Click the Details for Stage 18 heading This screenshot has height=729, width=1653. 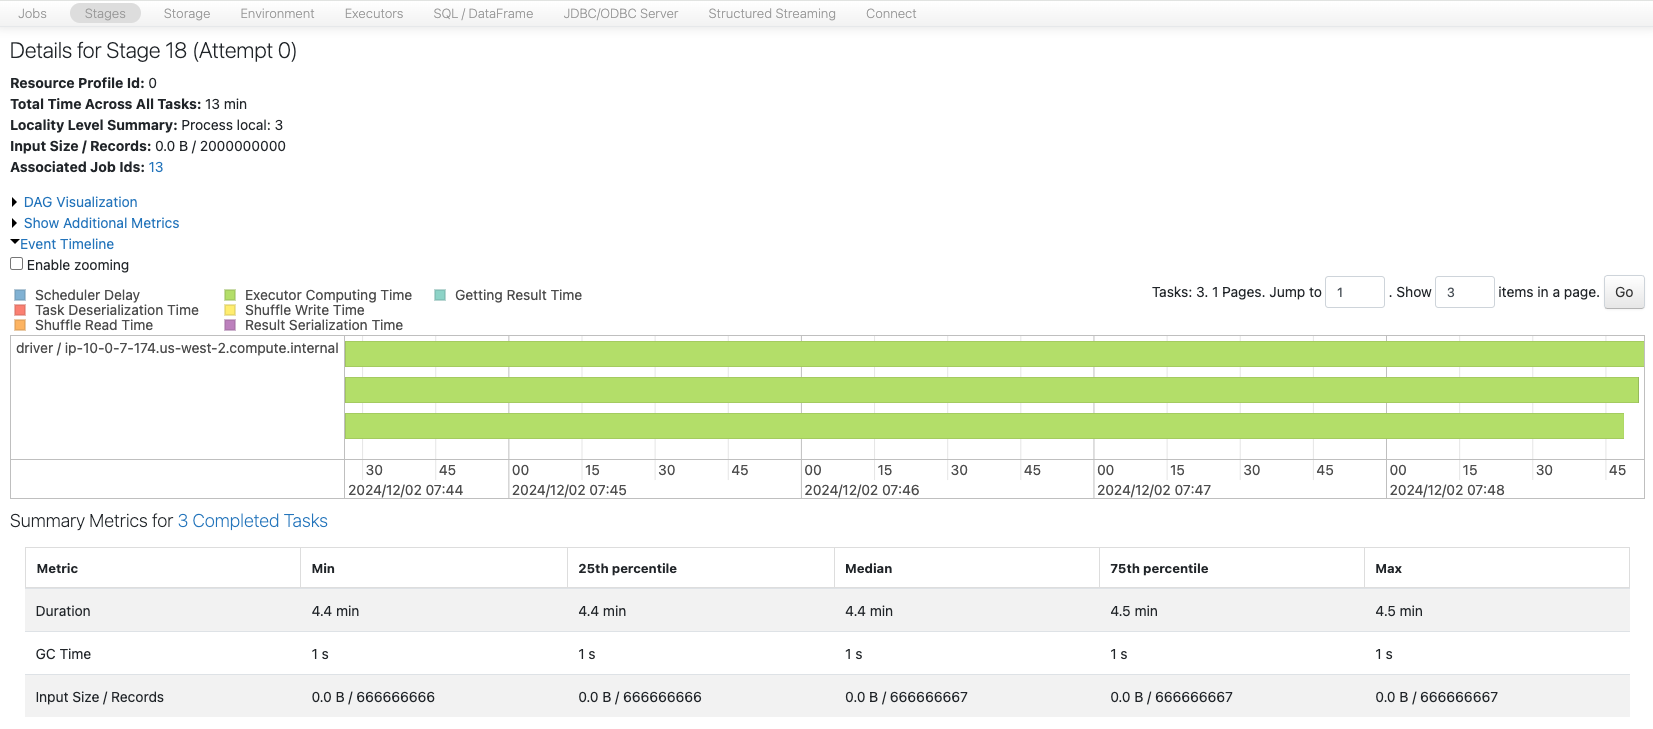[x=153, y=51]
